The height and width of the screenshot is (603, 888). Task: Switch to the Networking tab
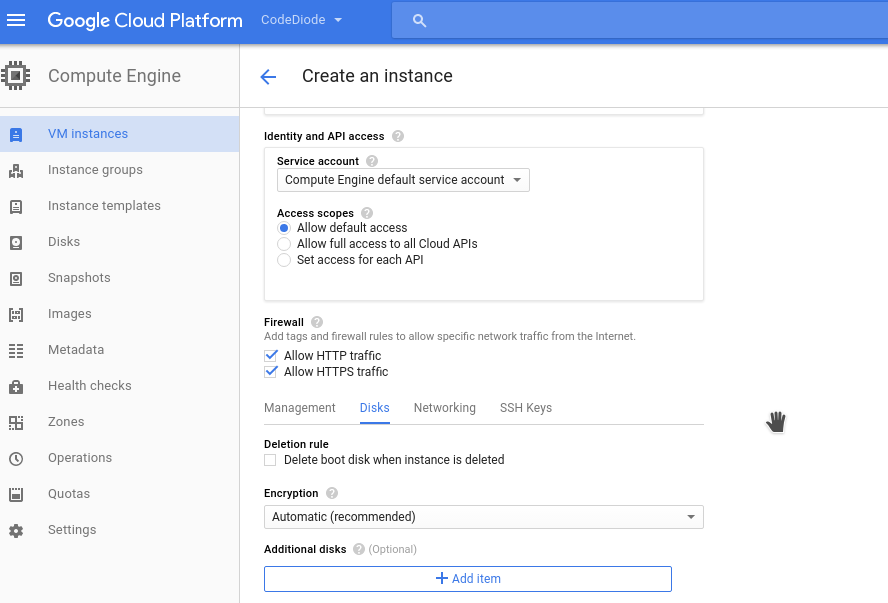[445, 408]
